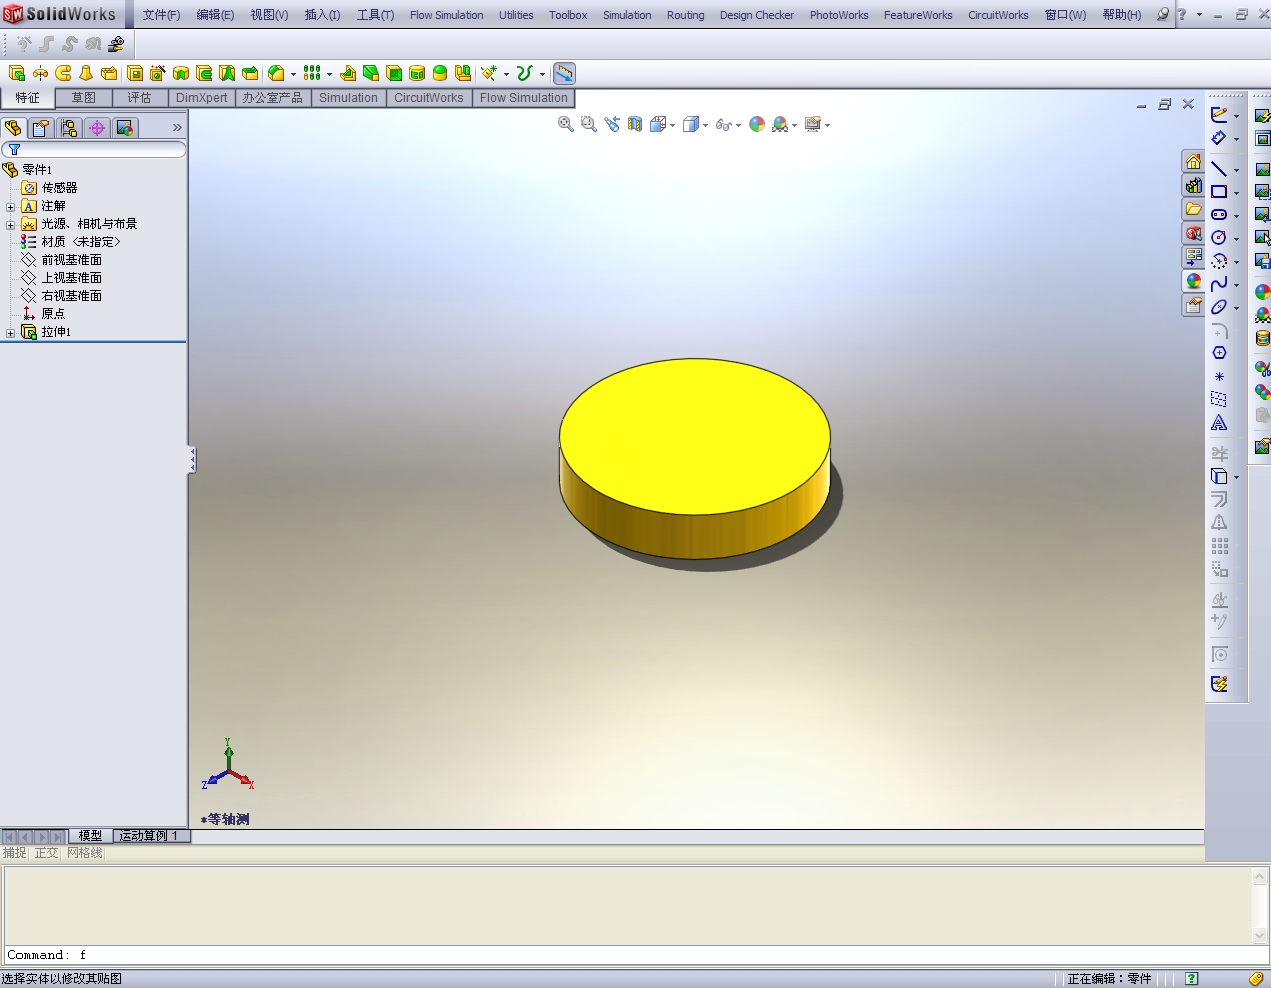Select the Polygon sketch tool
The image size is (1271, 988).
(1219, 353)
